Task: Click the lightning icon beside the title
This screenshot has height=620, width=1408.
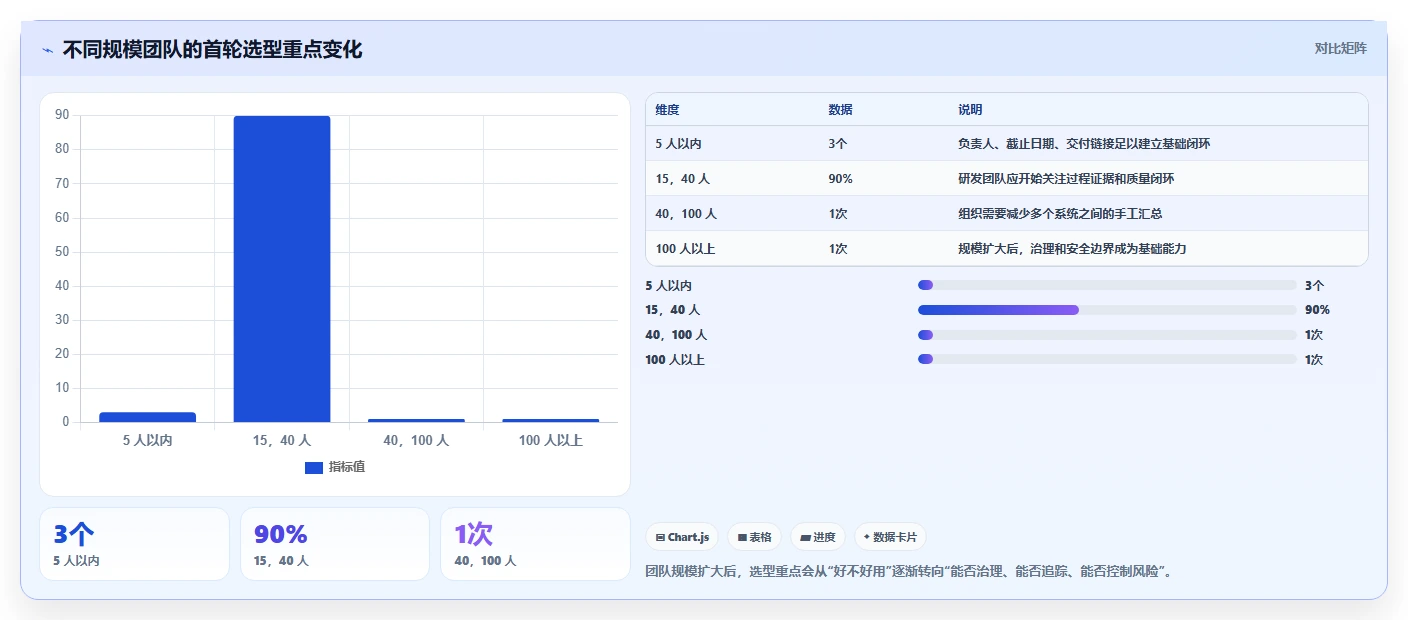Action: click(48, 50)
